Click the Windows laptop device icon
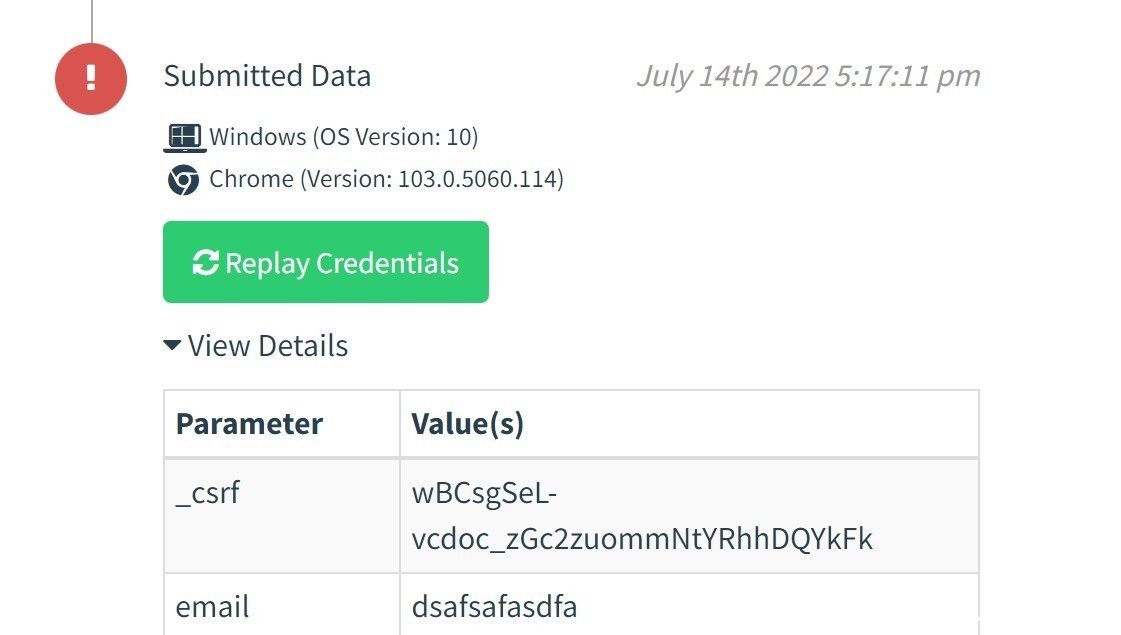 click(x=184, y=137)
